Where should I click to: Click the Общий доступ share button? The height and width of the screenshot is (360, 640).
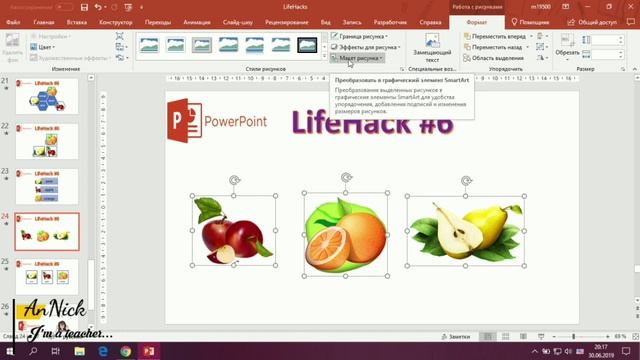point(593,22)
